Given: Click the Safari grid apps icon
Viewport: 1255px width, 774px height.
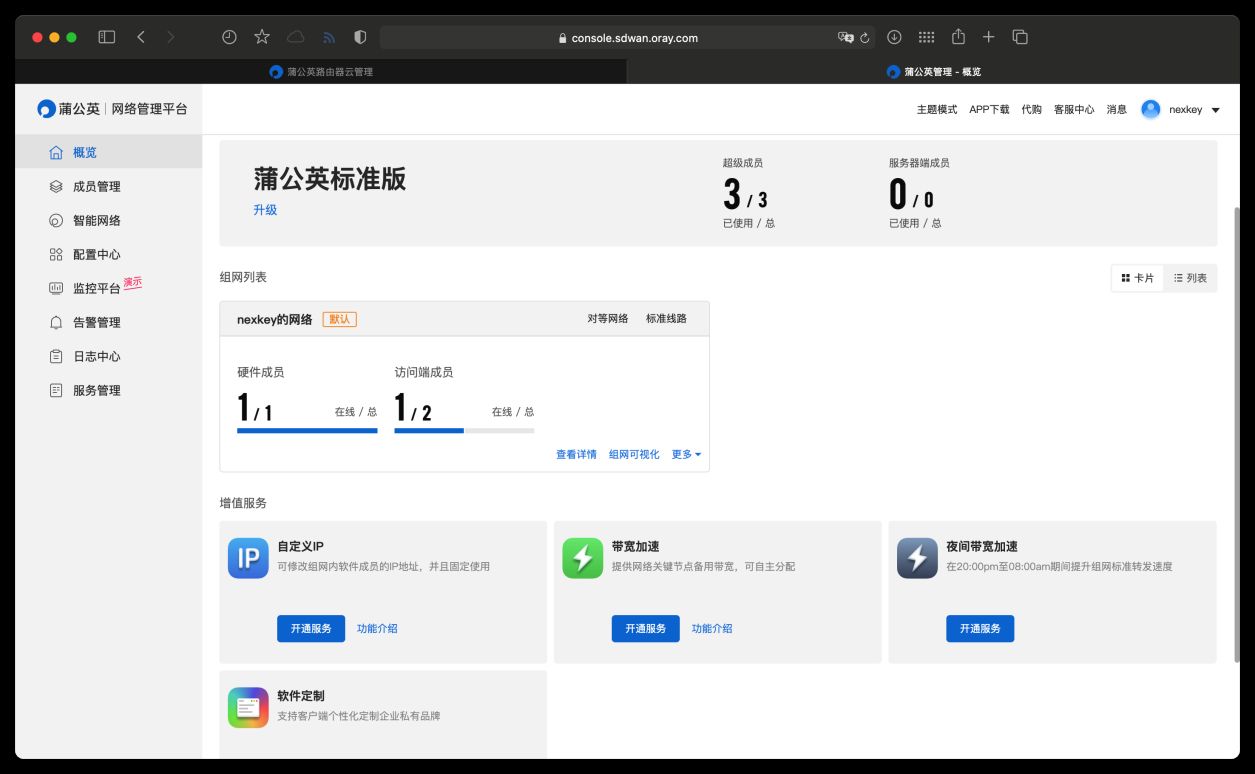Looking at the screenshot, I should [x=926, y=37].
